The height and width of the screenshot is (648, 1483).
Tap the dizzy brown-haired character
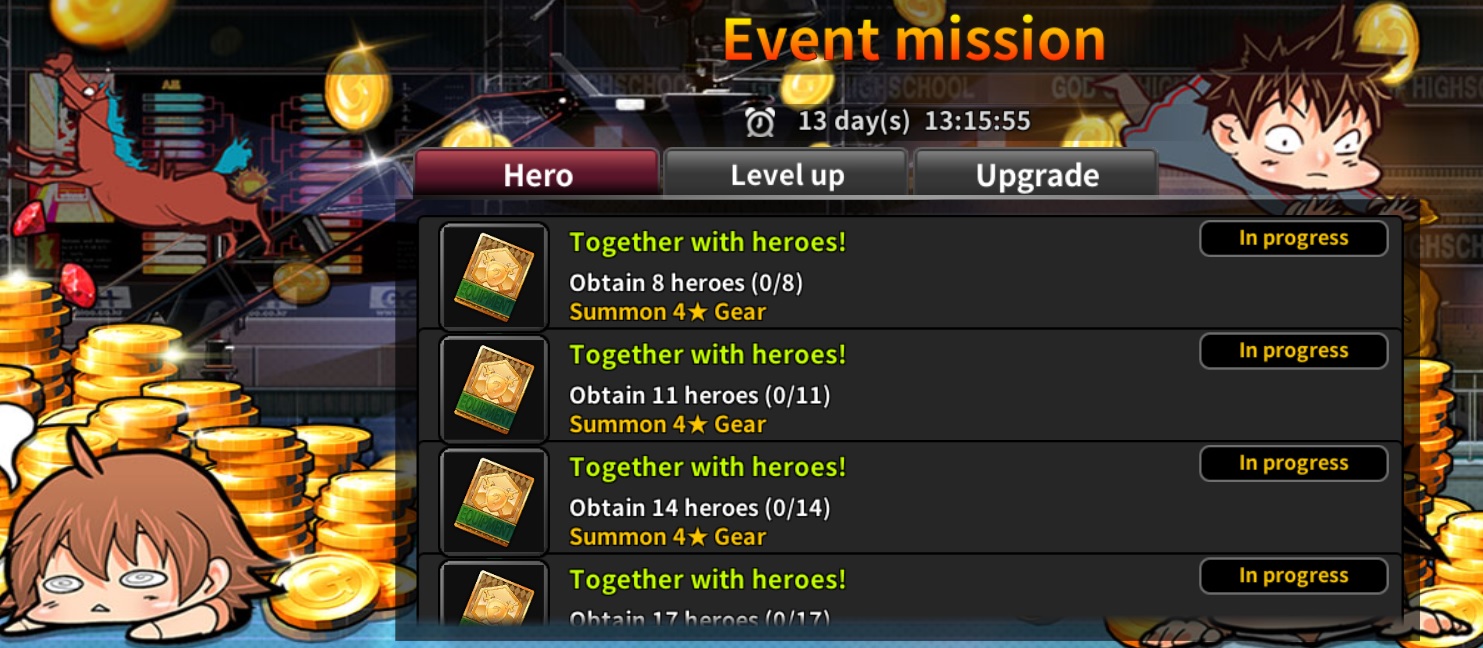pyautogui.click(x=130, y=540)
